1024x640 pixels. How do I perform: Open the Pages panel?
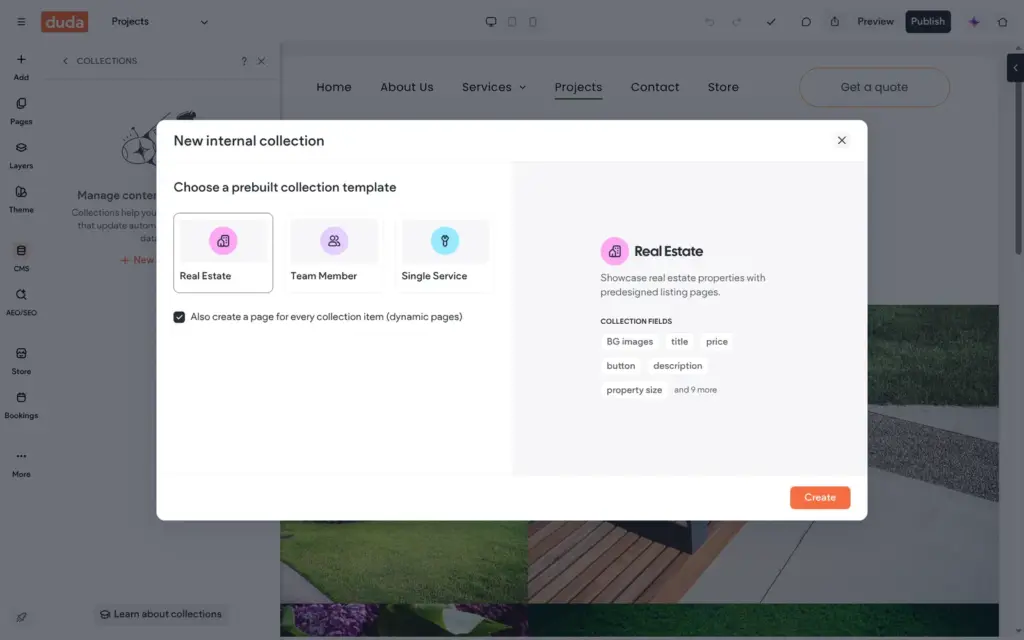[x=21, y=111]
